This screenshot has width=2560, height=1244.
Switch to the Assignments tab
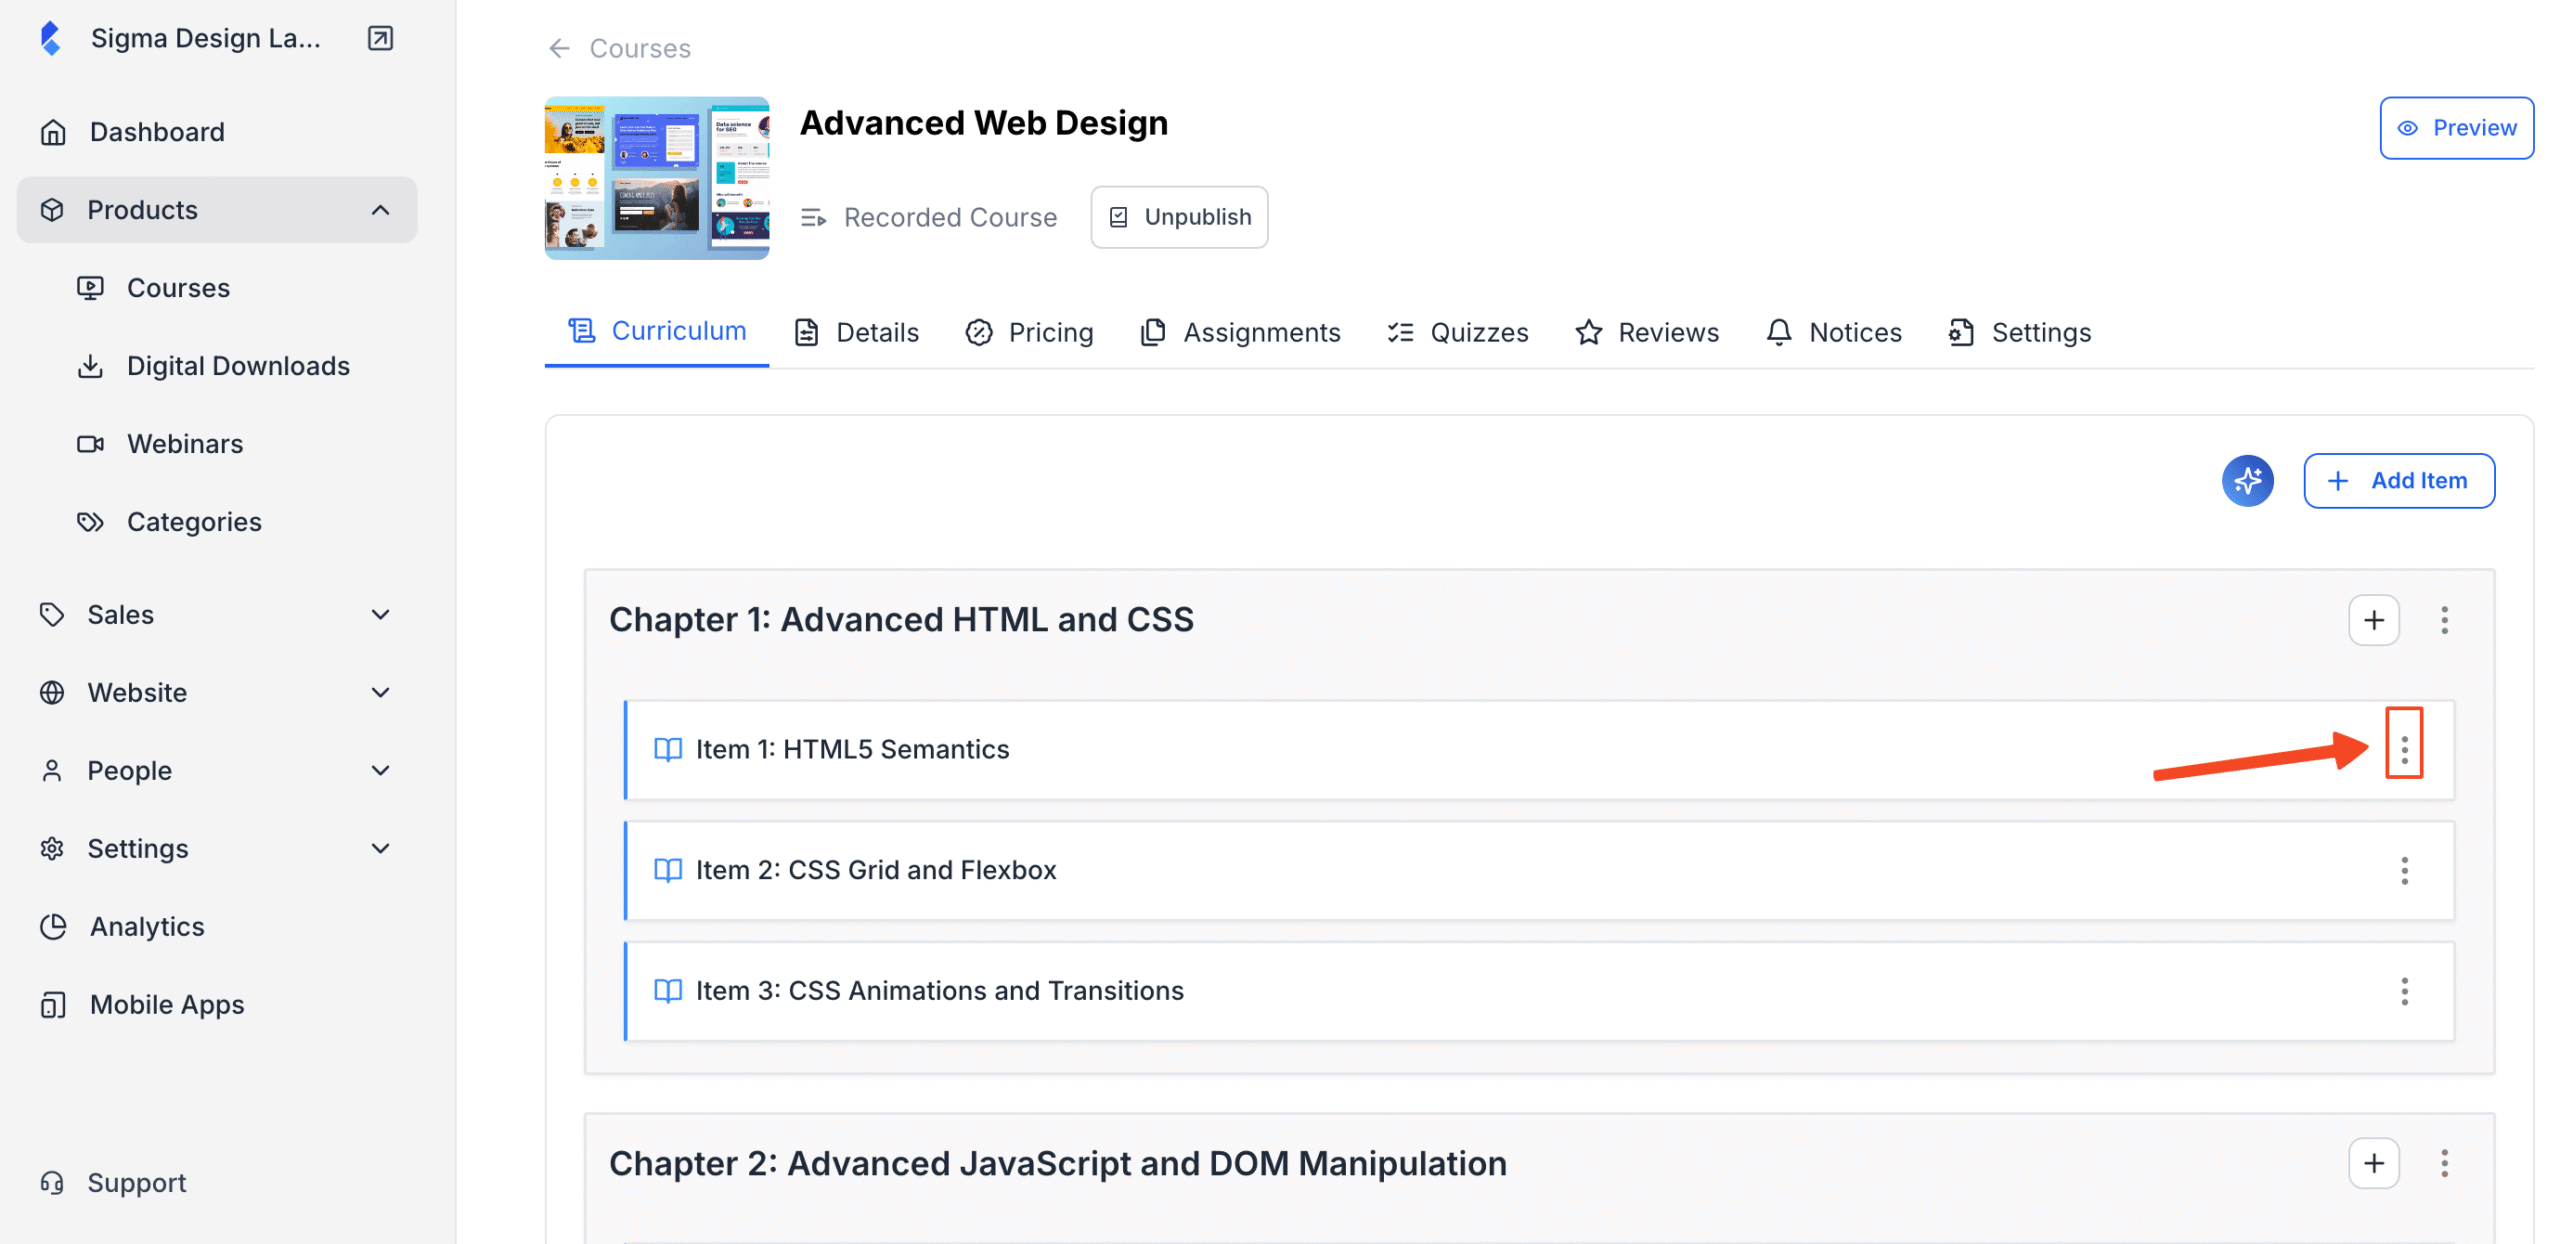coord(1240,332)
